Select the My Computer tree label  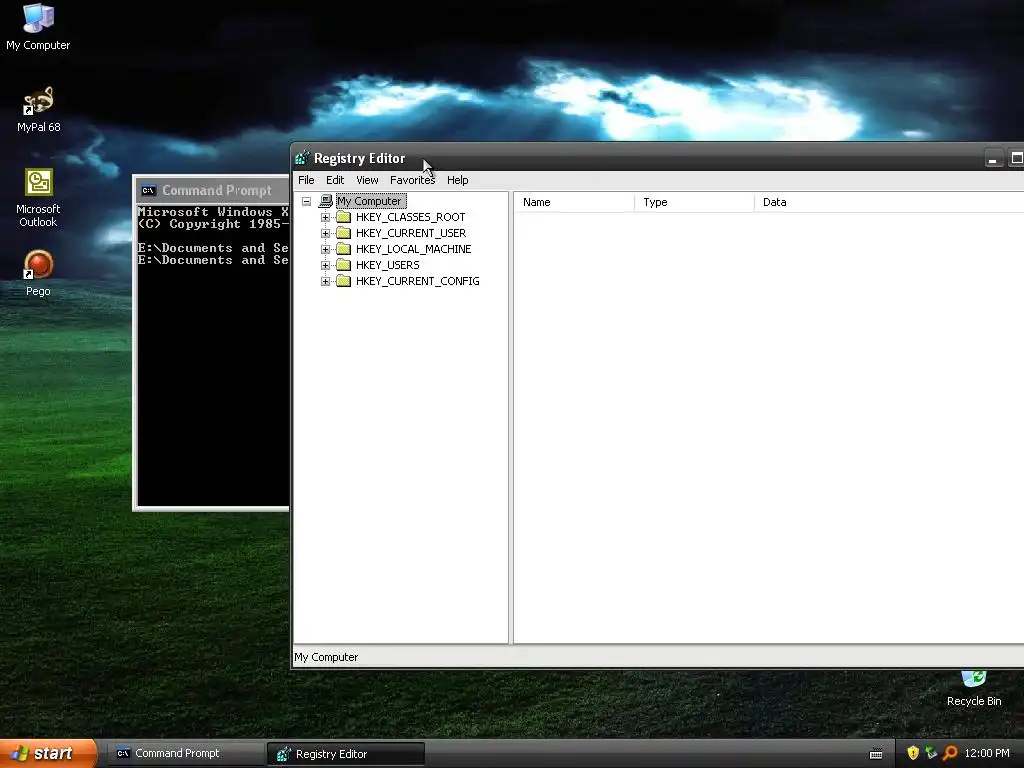tap(371, 201)
